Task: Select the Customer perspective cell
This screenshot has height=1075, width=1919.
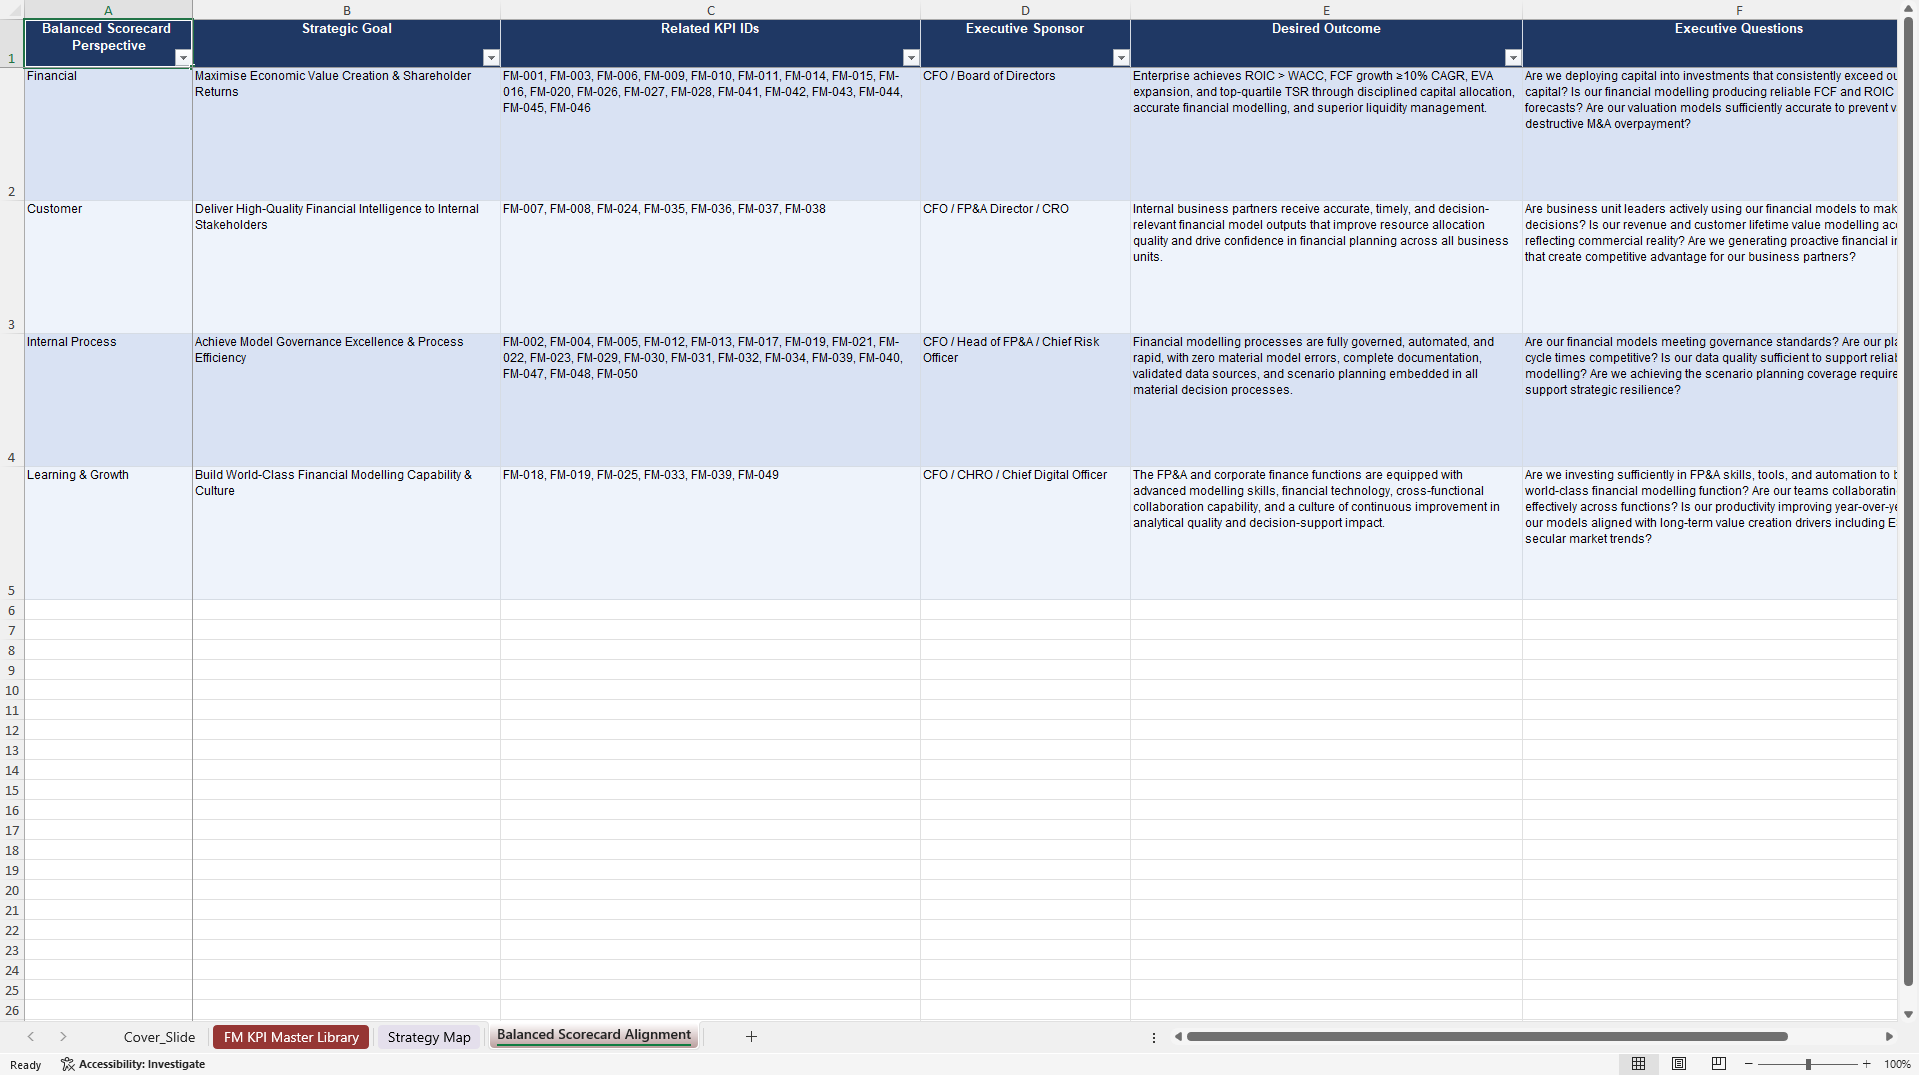Action: (108, 267)
